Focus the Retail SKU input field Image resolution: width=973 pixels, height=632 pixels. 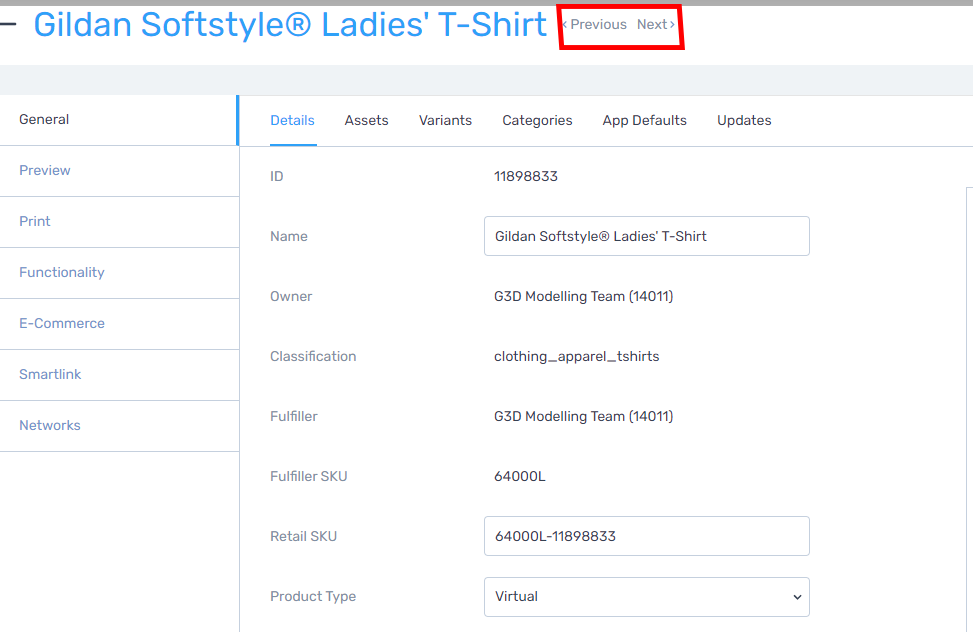[x=647, y=536]
